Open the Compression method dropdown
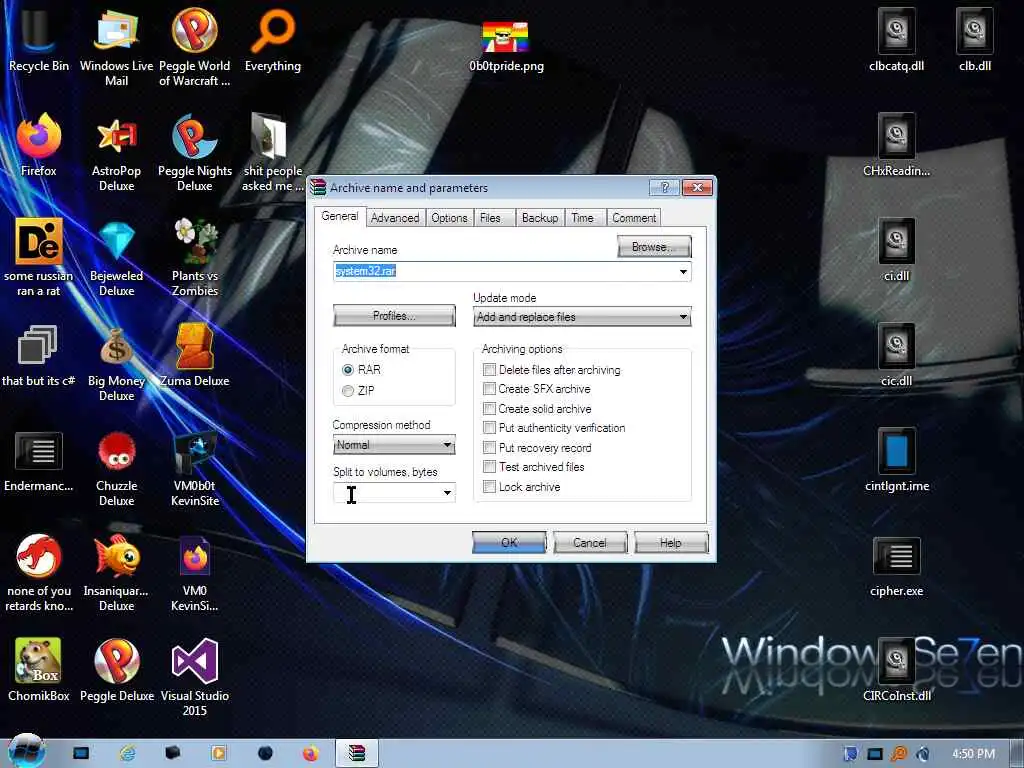This screenshot has width=1024, height=768. (394, 445)
